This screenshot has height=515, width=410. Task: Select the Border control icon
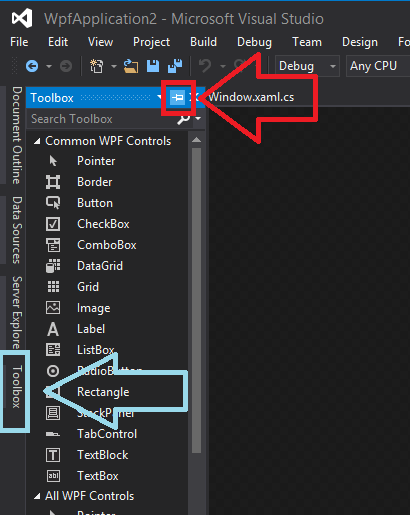pos(53,182)
